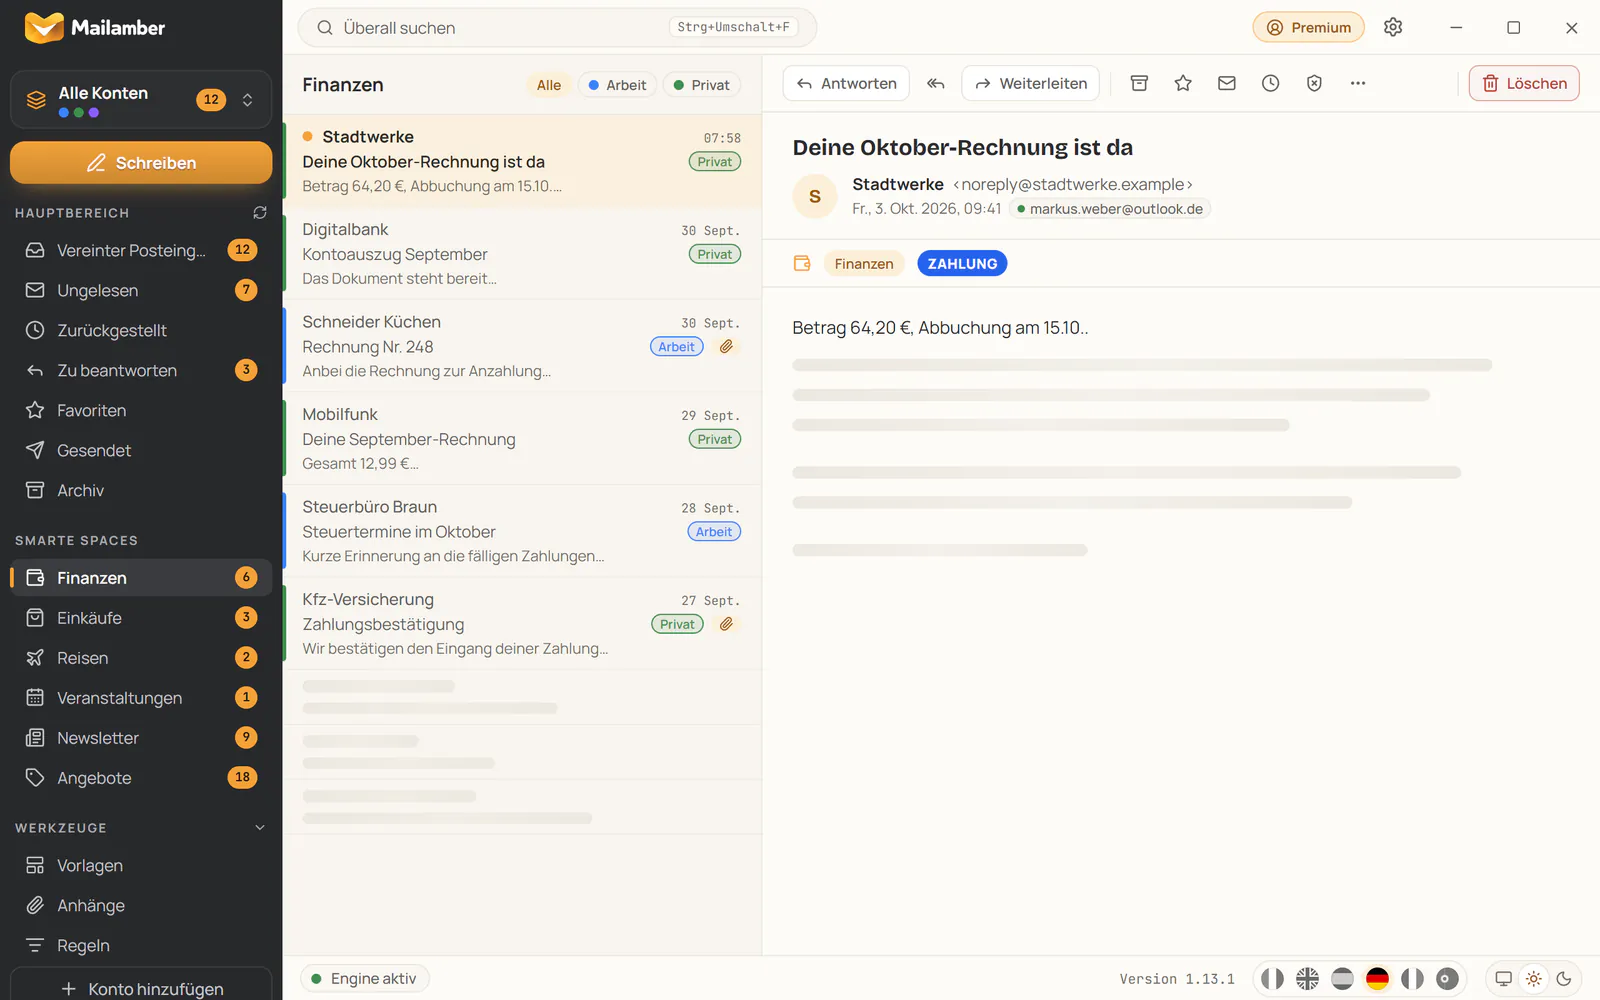Switch to dark theme moon icon
The image size is (1600, 1000).
click(x=1564, y=979)
